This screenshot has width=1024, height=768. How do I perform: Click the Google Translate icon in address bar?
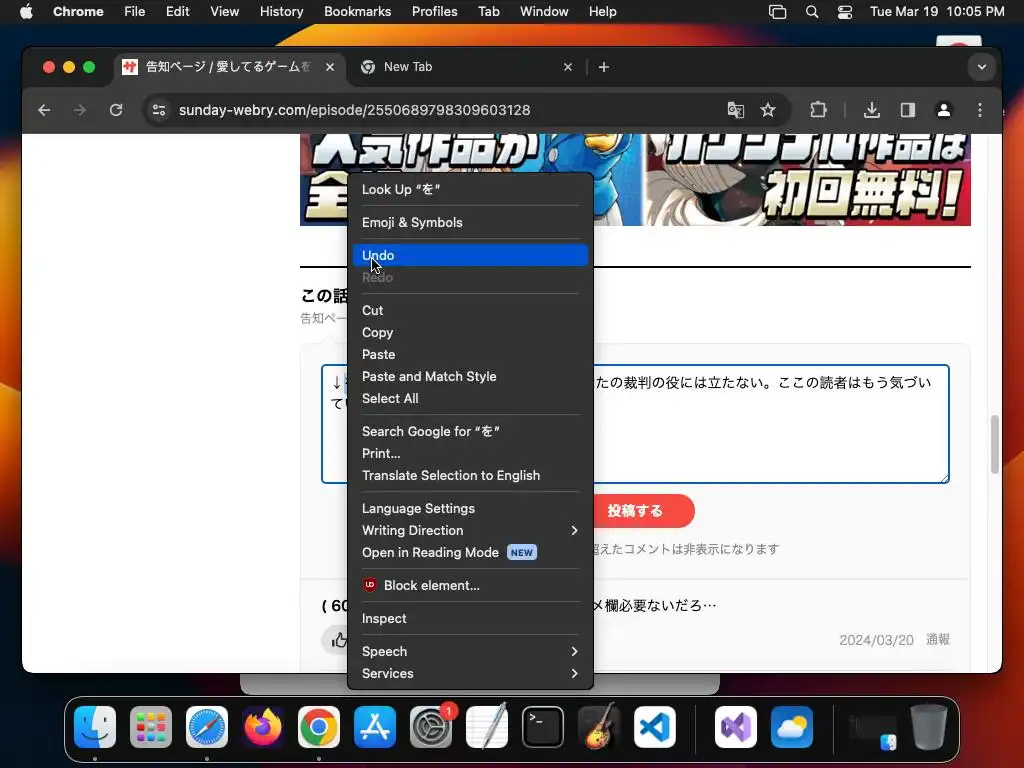736,110
